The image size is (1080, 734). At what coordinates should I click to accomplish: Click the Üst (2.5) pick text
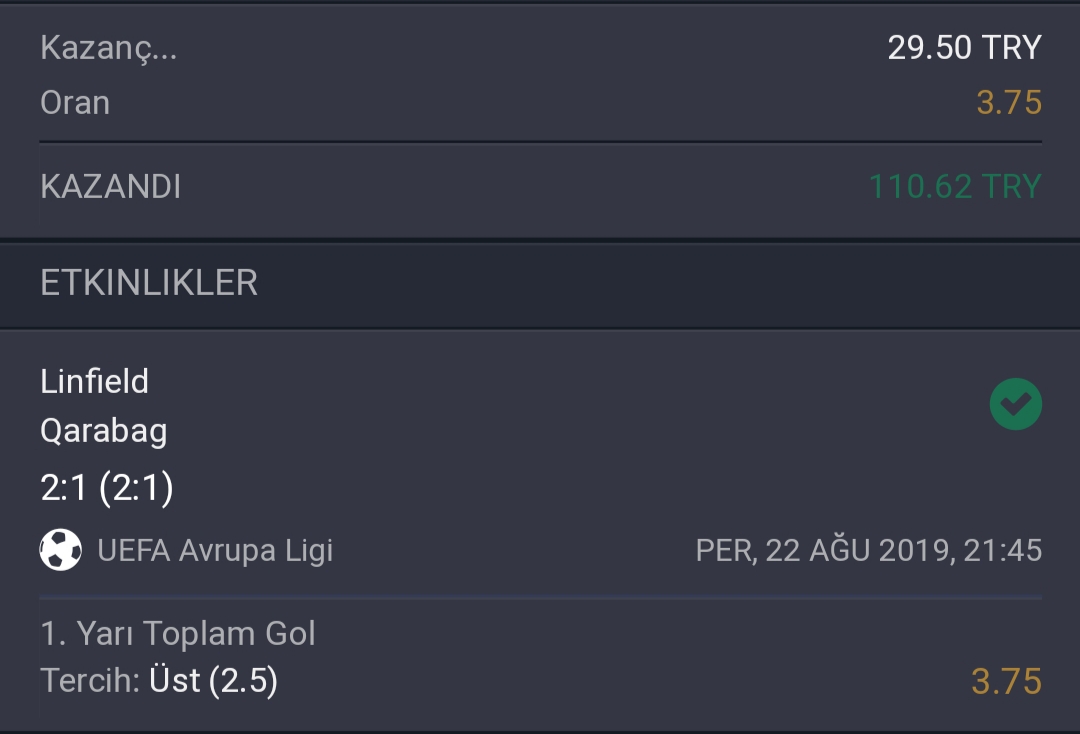pos(214,680)
